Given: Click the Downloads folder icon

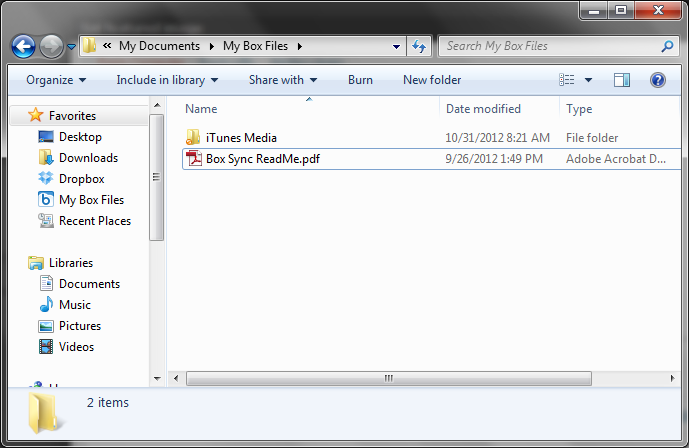Looking at the screenshot, I should [46, 157].
